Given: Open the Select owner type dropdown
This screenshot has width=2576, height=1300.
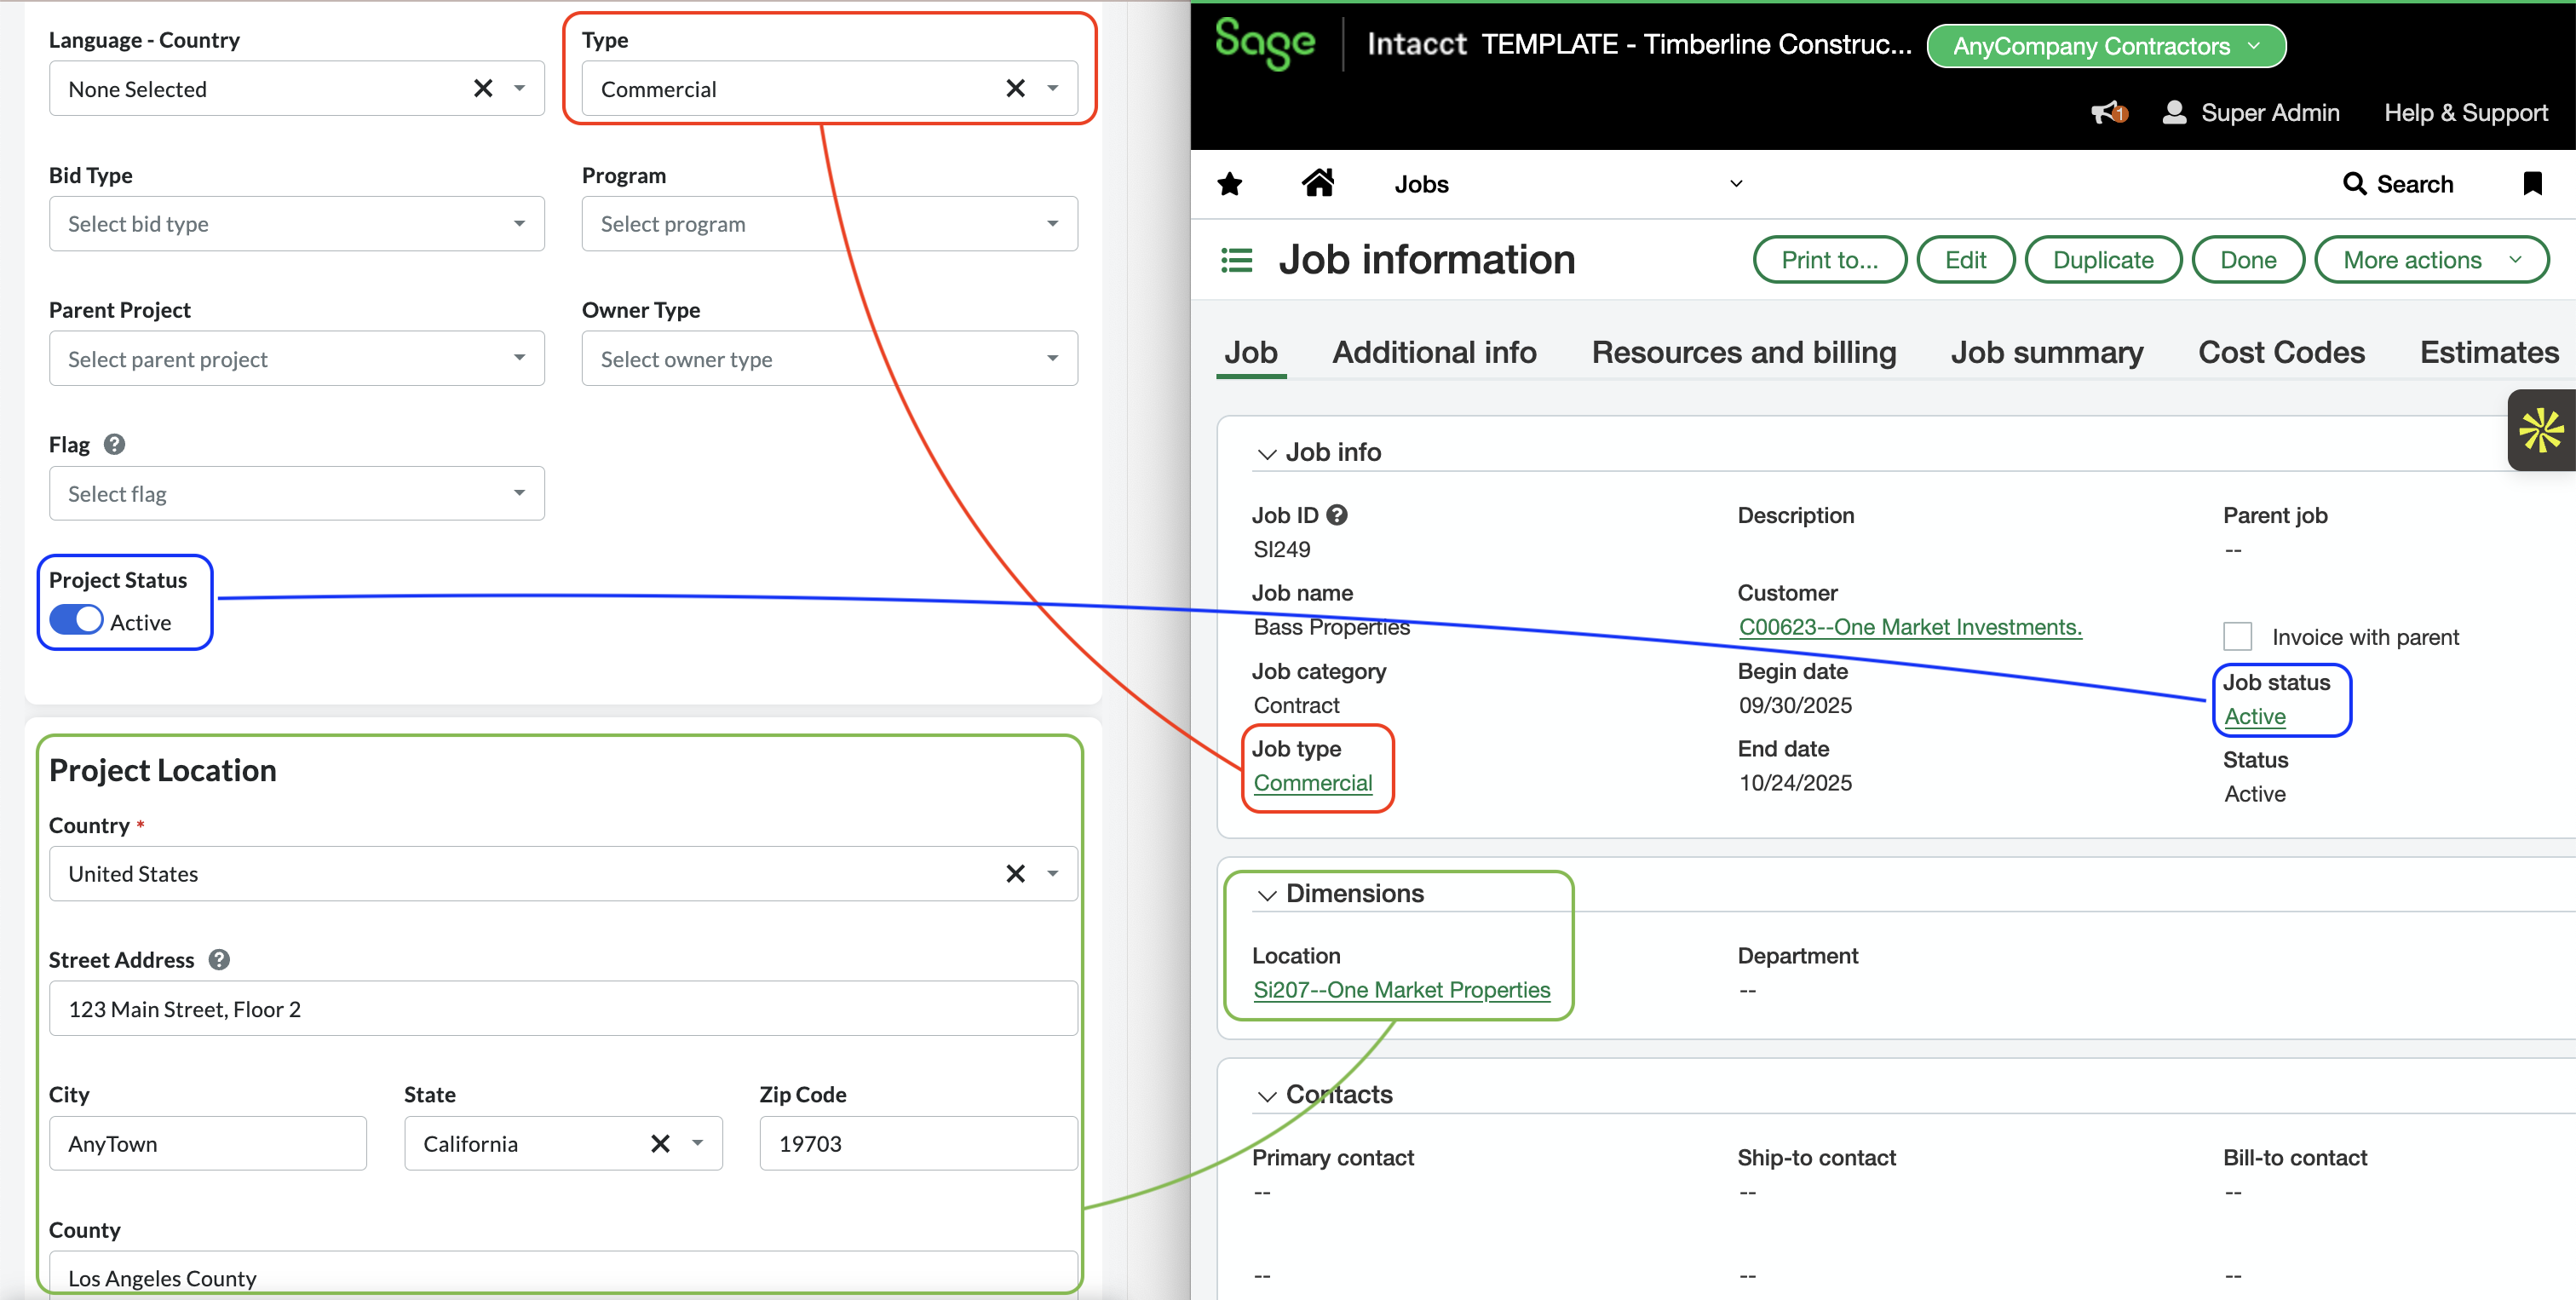Looking at the screenshot, I should click(x=828, y=358).
